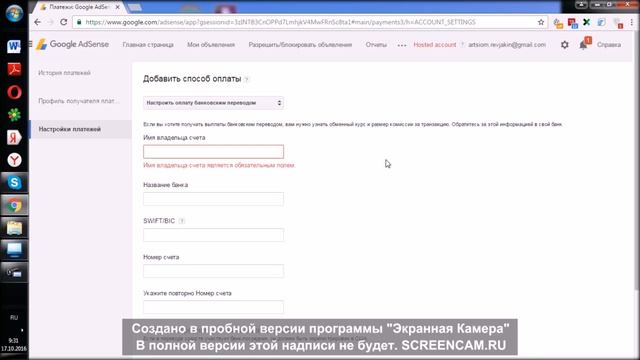Reload the page with the refresh icon
The image size is (640, 360).
tap(64, 22)
